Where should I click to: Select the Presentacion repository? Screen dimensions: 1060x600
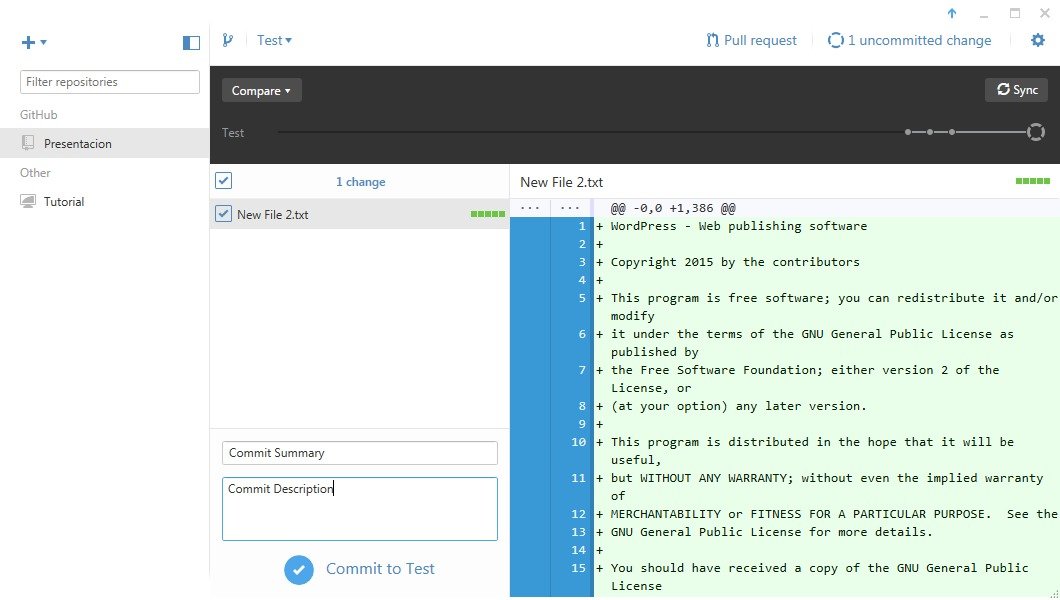[105, 143]
